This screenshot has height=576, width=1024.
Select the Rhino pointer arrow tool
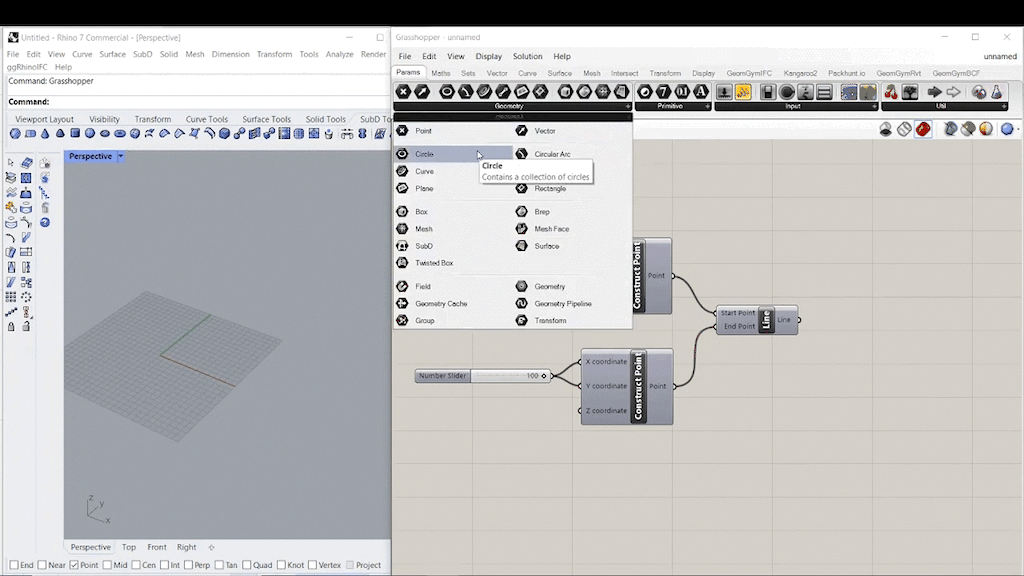click(11, 162)
